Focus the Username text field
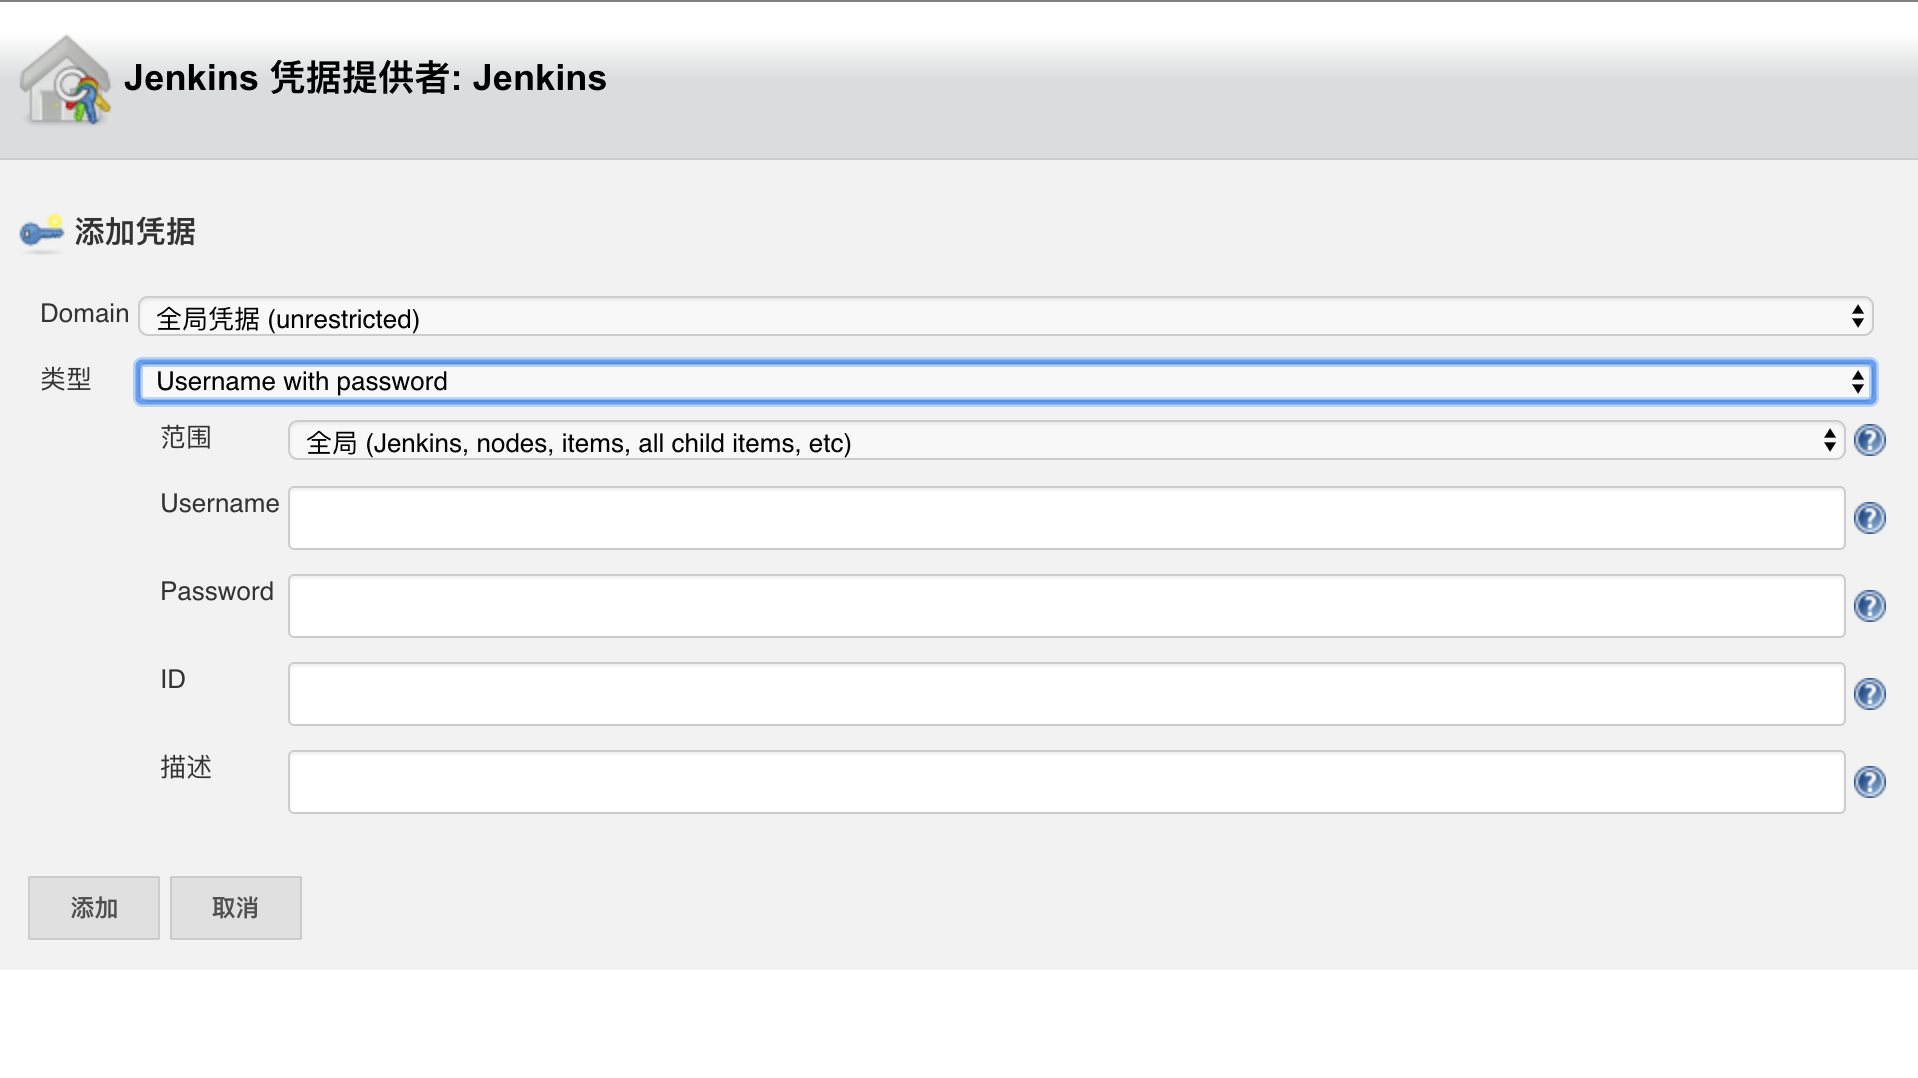This screenshot has width=1918, height=1078. tap(1066, 518)
